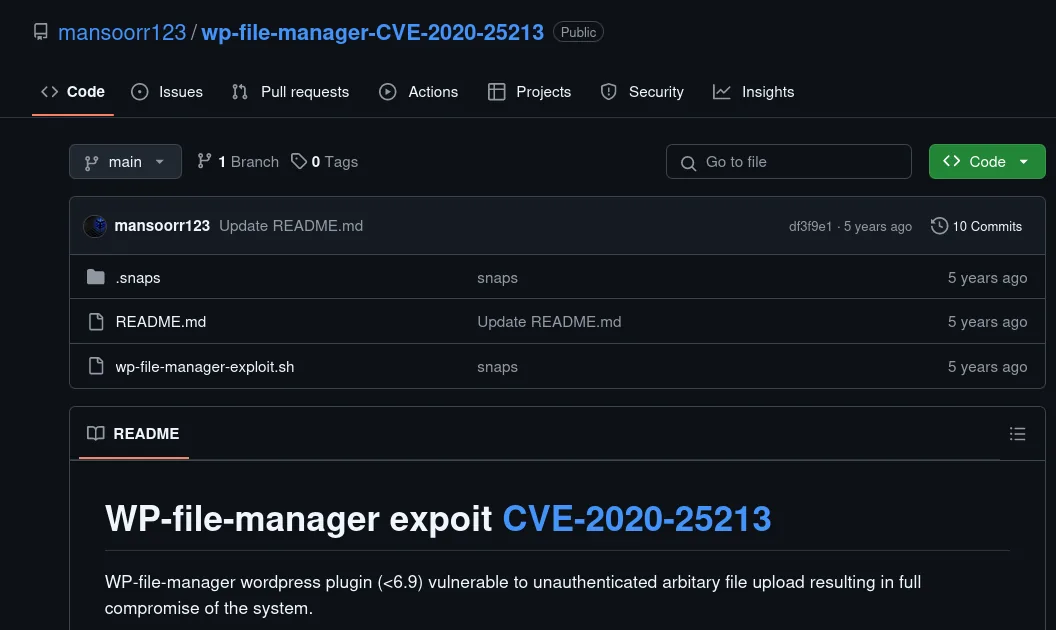Follow the CVE-2020-25213 link in the heading
The image size is (1056, 630).
[636, 518]
